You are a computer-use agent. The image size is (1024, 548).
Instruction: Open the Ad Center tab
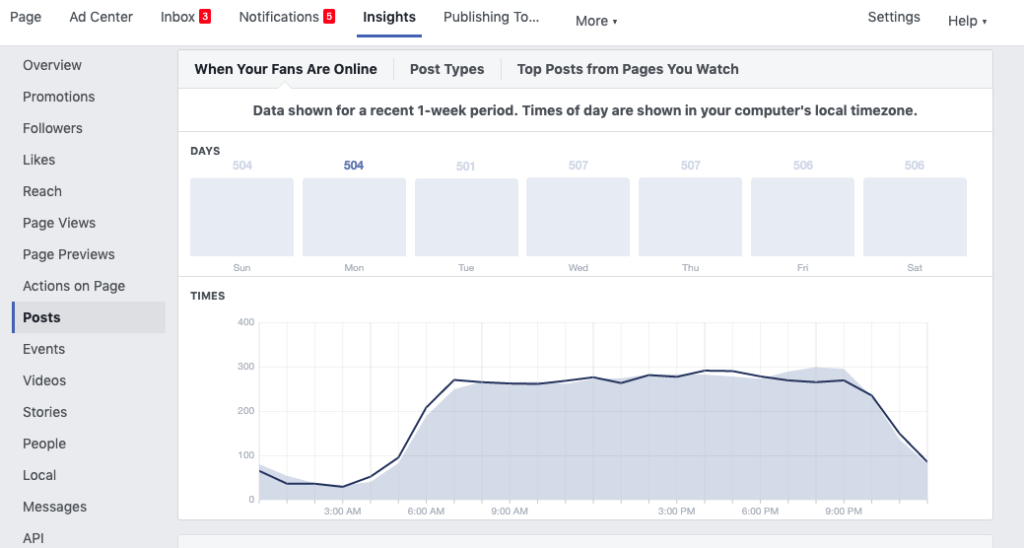[x=101, y=17]
